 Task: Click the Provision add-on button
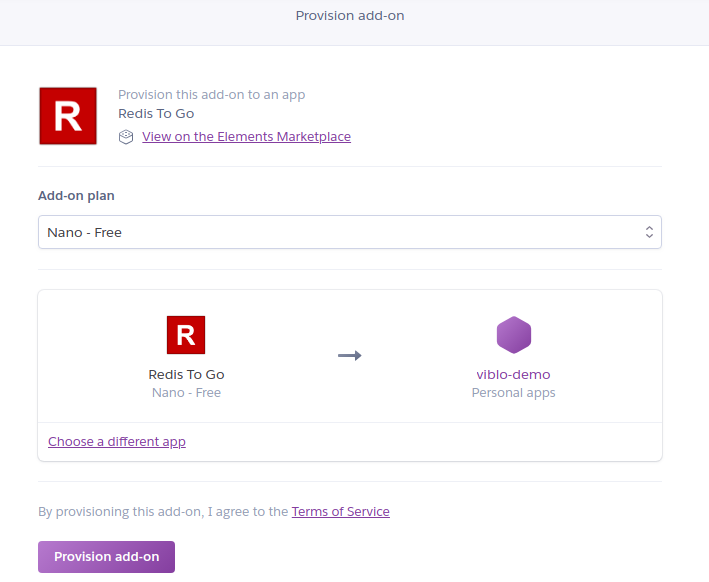(x=106, y=557)
